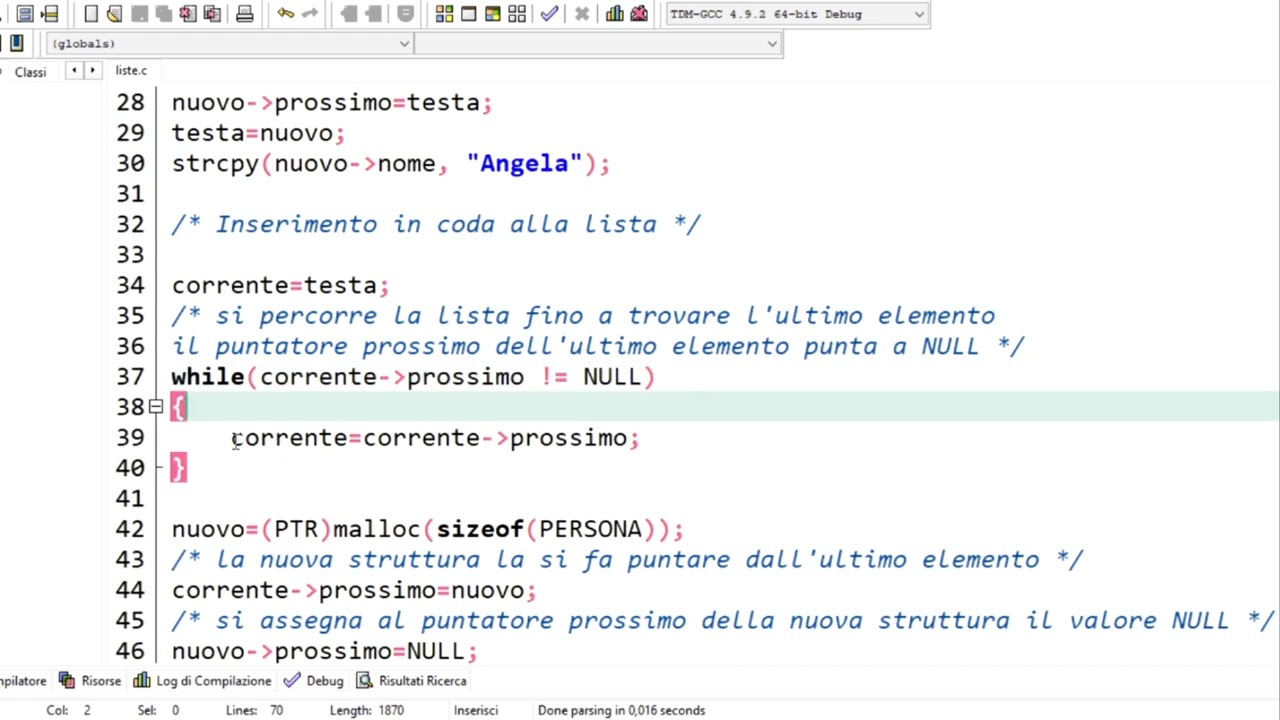The height and width of the screenshot is (720, 1280).
Task: Open the Risorse bottom tab
Action: 90,681
